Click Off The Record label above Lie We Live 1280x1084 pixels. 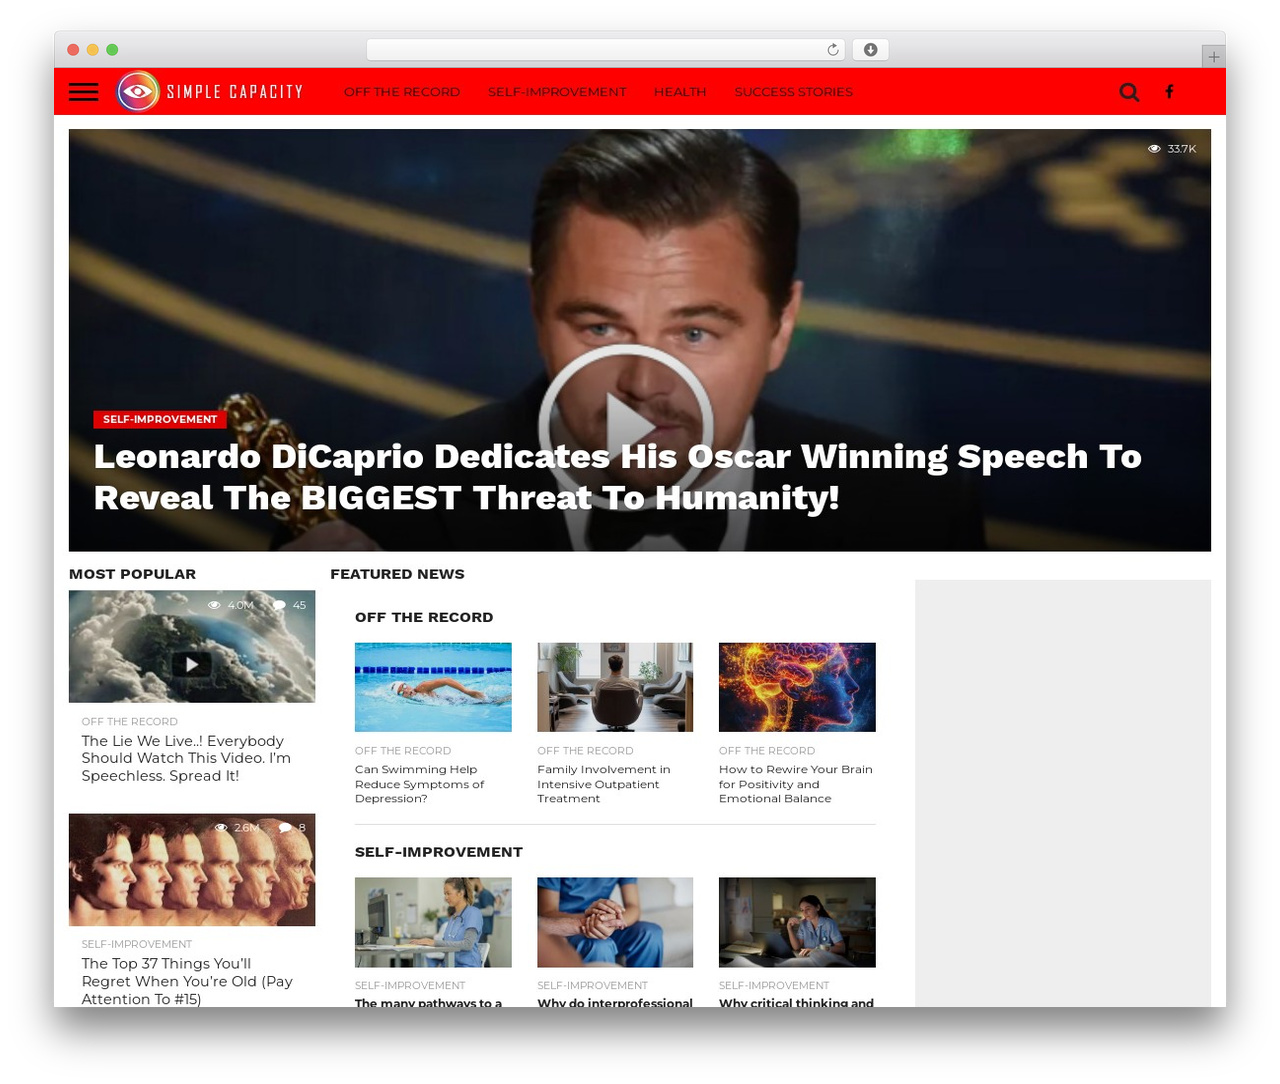pos(130,722)
